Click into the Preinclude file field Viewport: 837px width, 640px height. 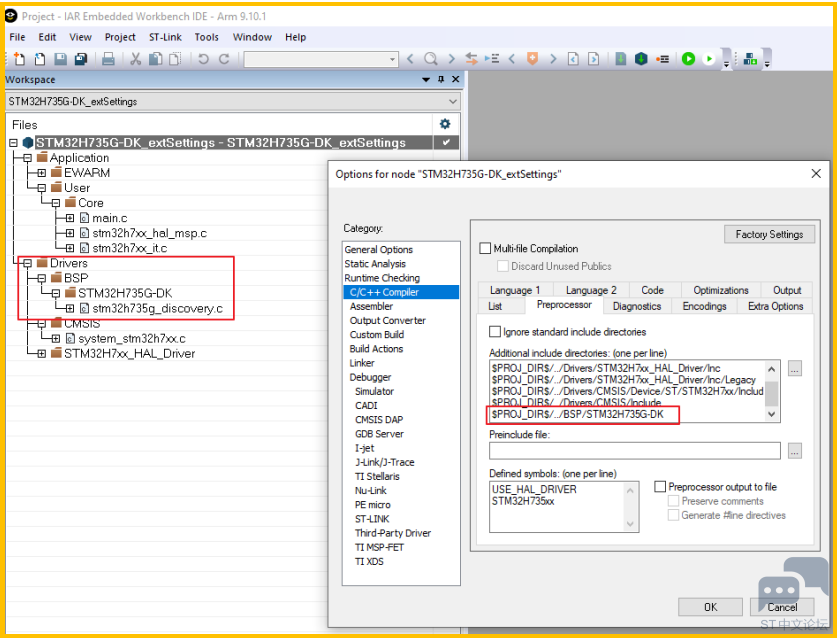click(x=635, y=451)
